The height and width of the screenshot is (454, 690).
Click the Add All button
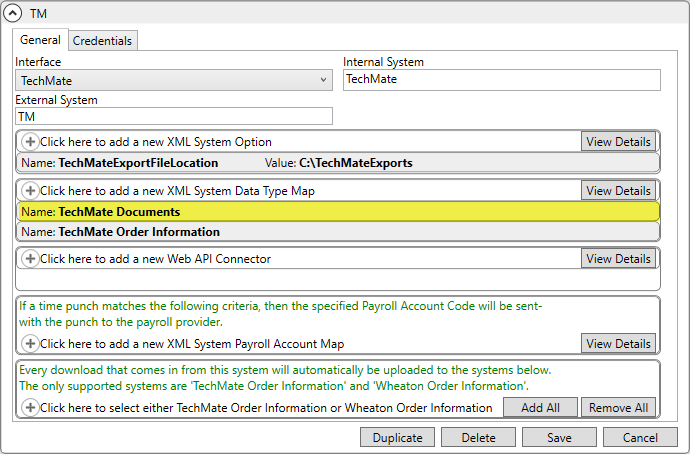[540, 408]
